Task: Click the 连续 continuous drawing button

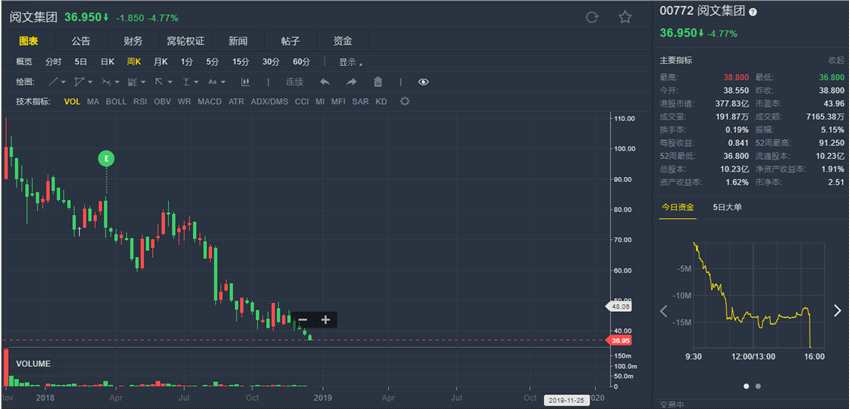Action: pos(294,82)
